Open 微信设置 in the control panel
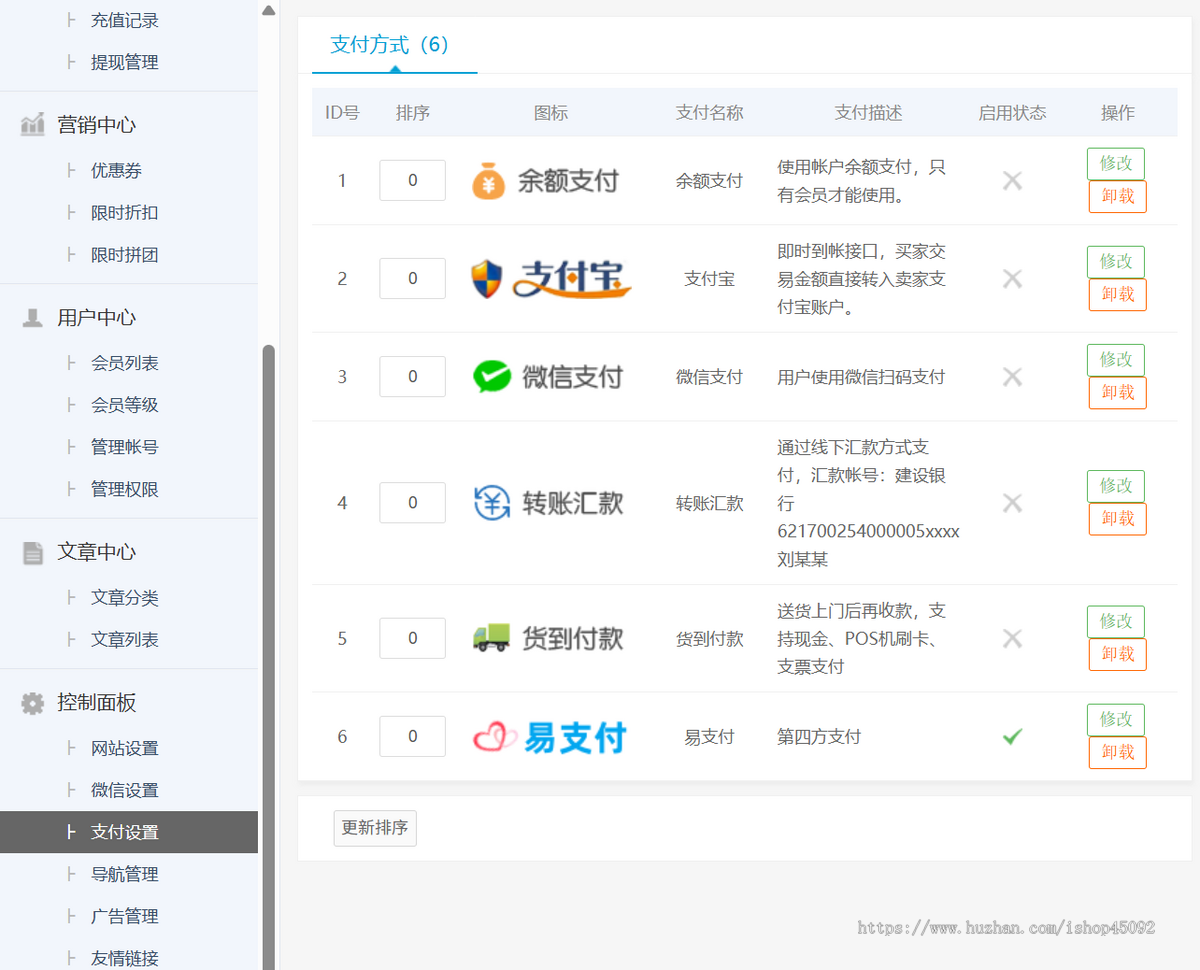This screenshot has height=970, width=1200. [125, 790]
